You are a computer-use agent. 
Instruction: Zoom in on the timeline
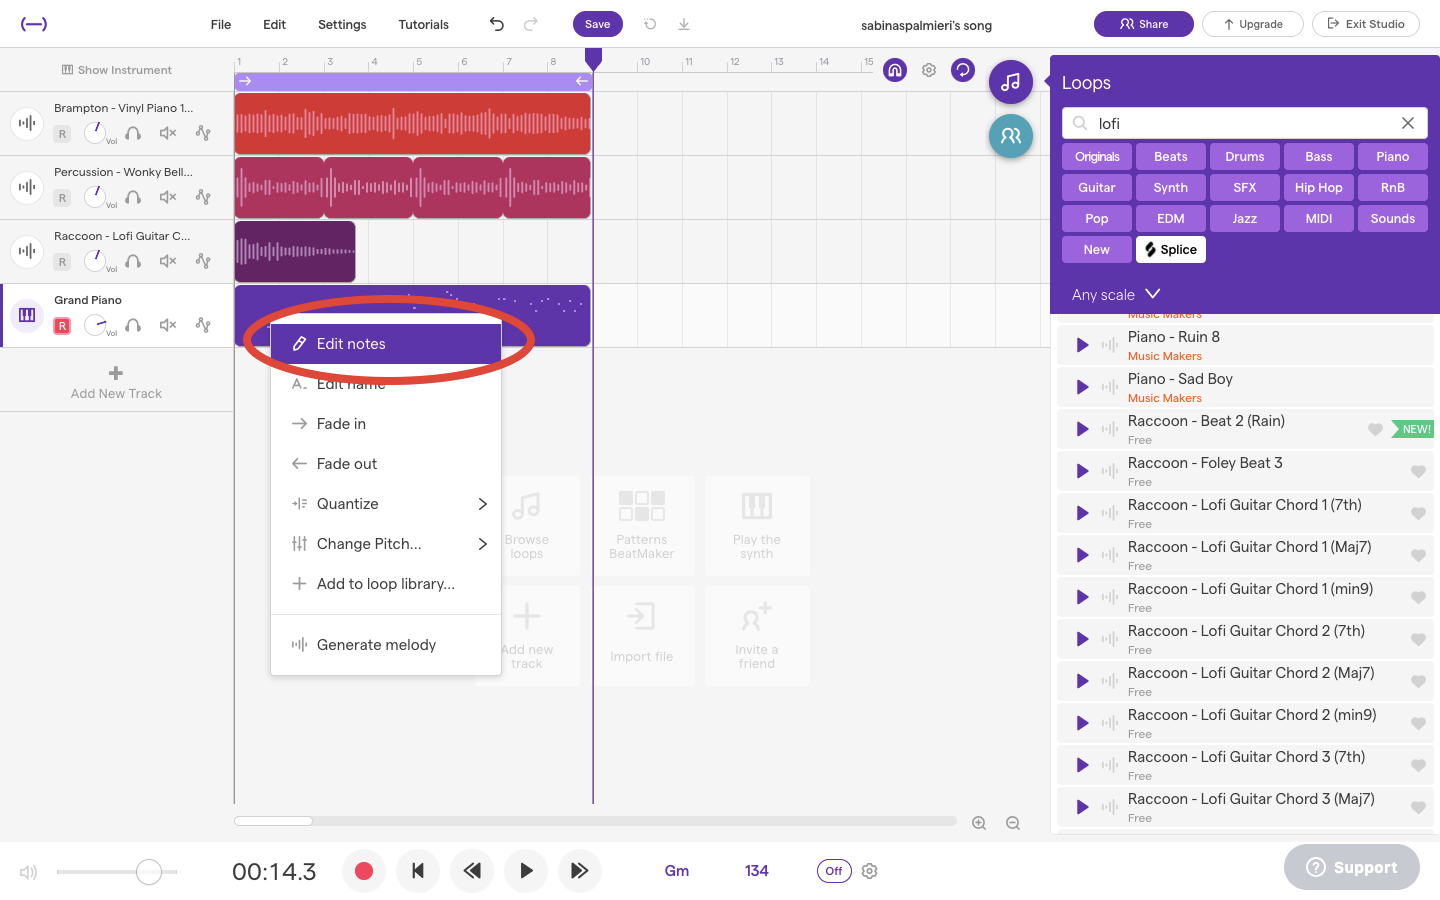(x=979, y=823)
